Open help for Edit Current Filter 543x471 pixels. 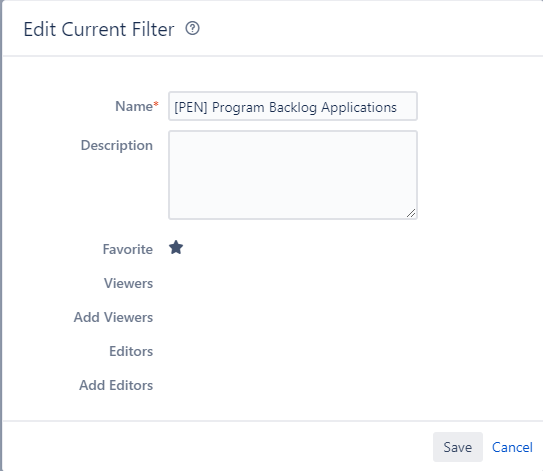coord(192,28)
